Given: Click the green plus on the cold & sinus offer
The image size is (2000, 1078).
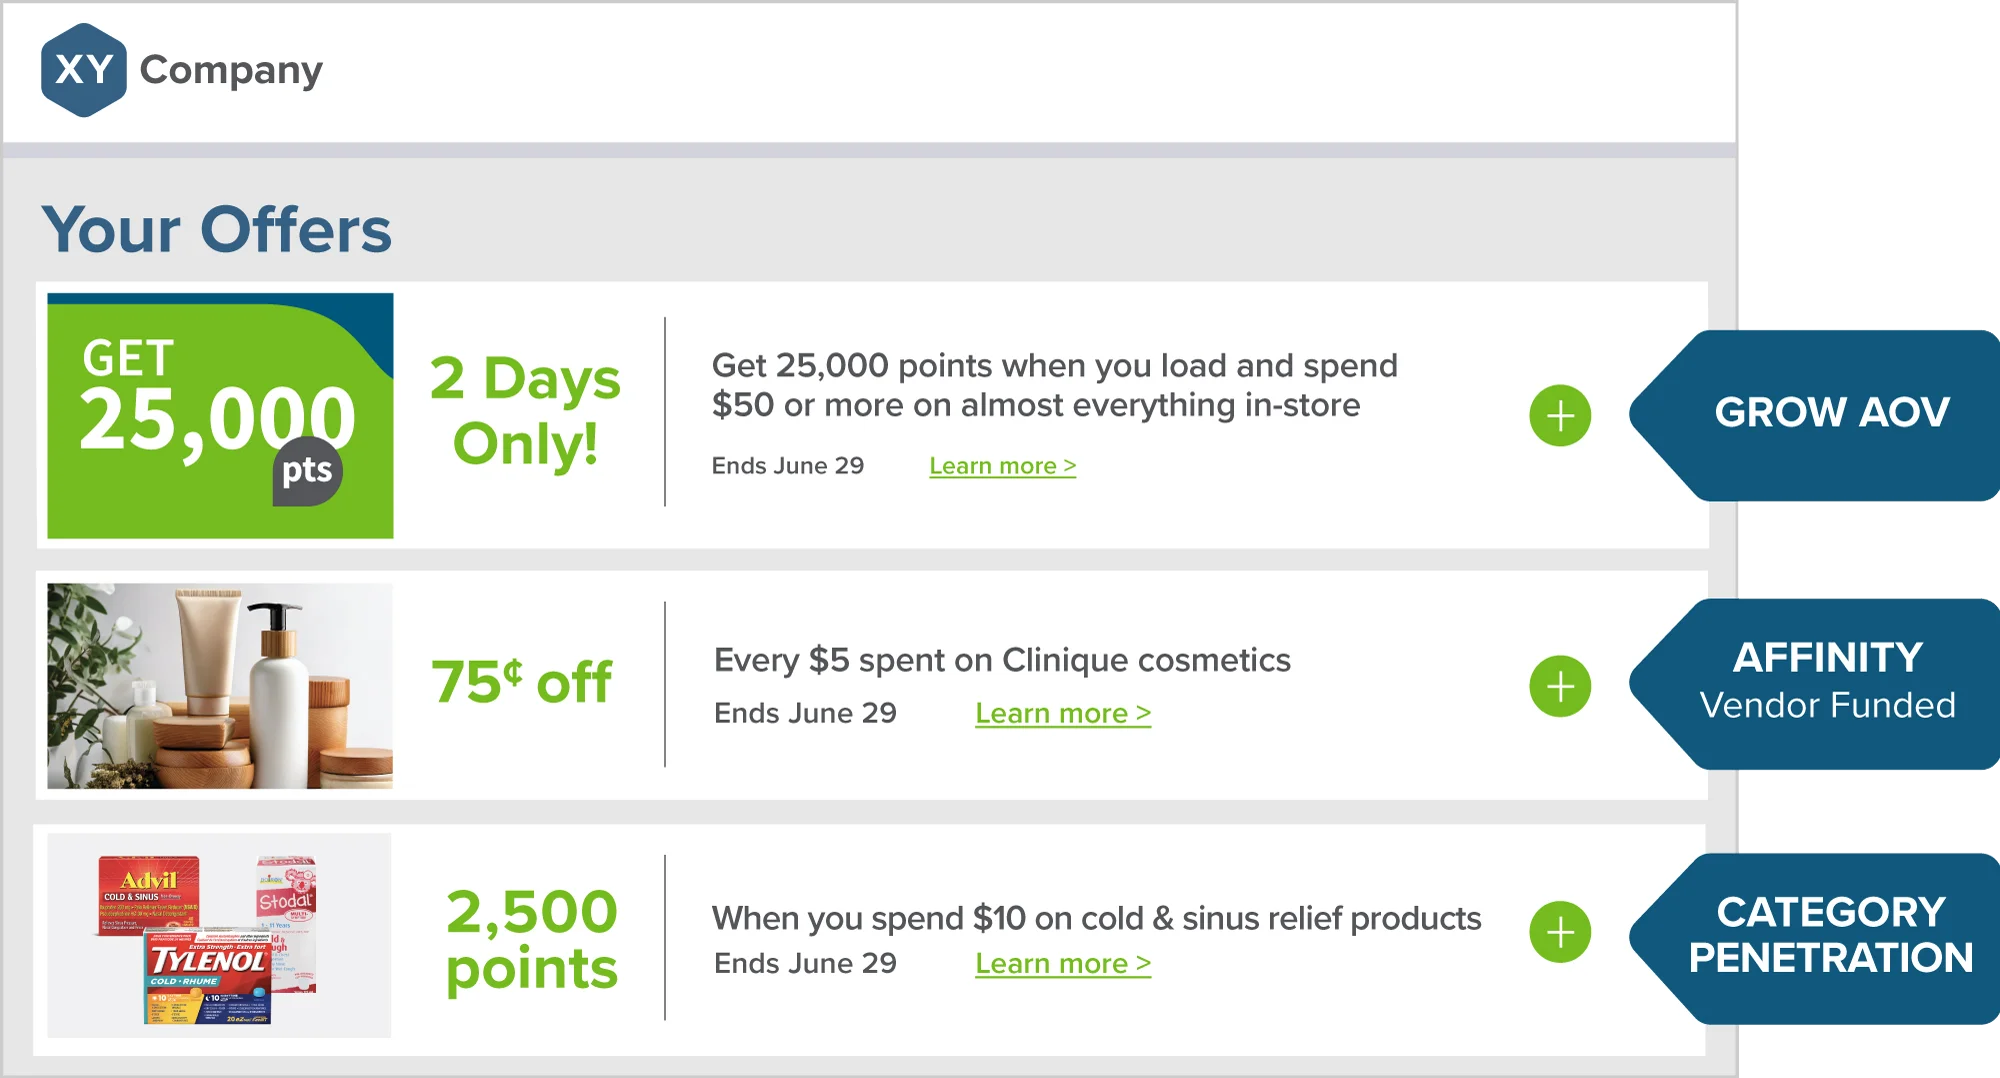Looking at the screenshot, I should click(1560, 932).
